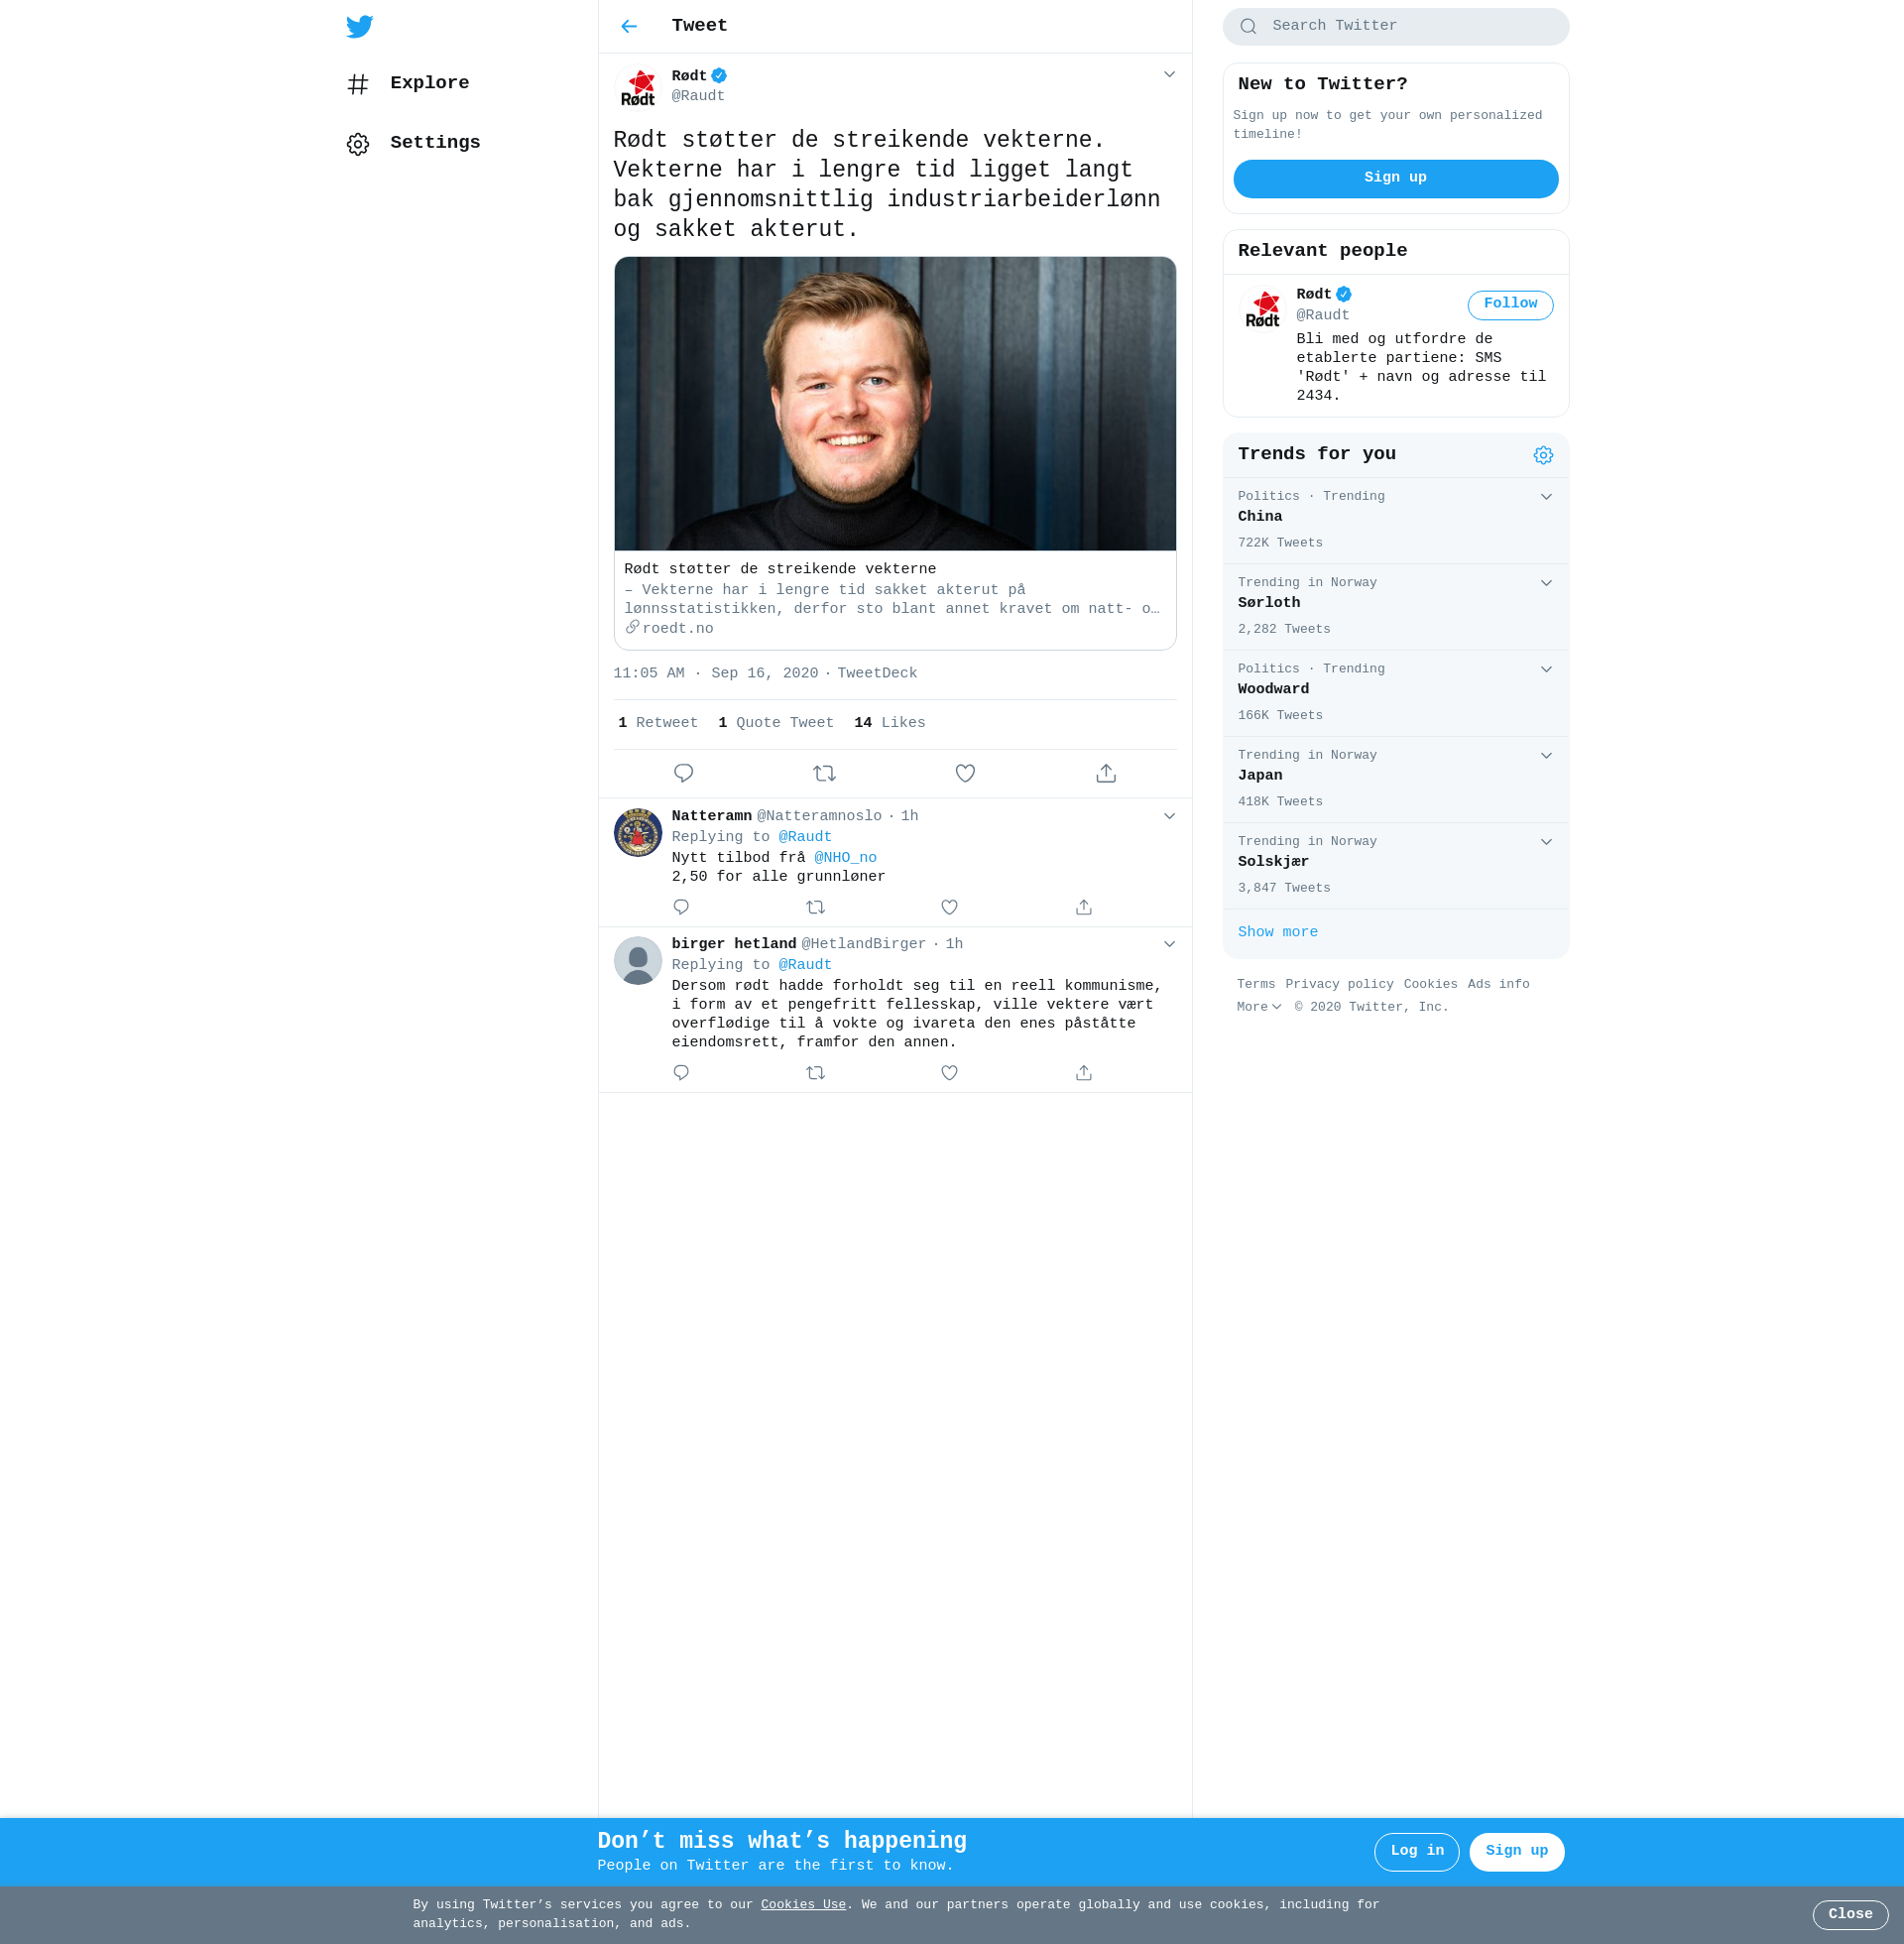Expand options for Japan trend
Viewport: 1904px width, 1944px height.
point(1546,755)
